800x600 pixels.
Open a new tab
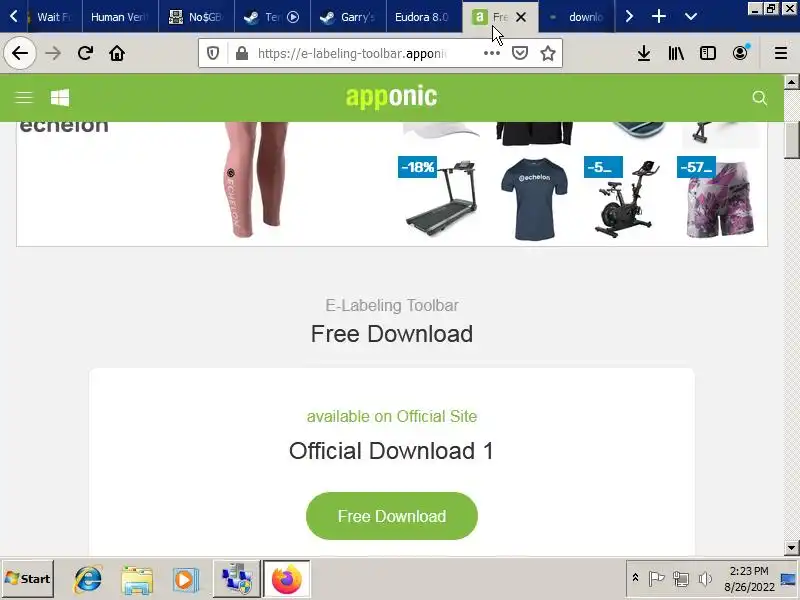click(659, 16)
